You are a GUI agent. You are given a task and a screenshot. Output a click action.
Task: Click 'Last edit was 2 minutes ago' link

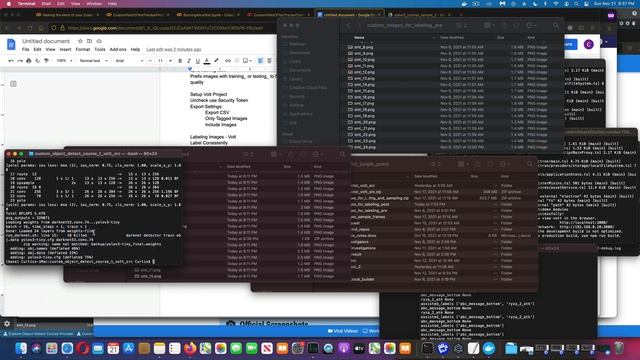coord(173,49)
